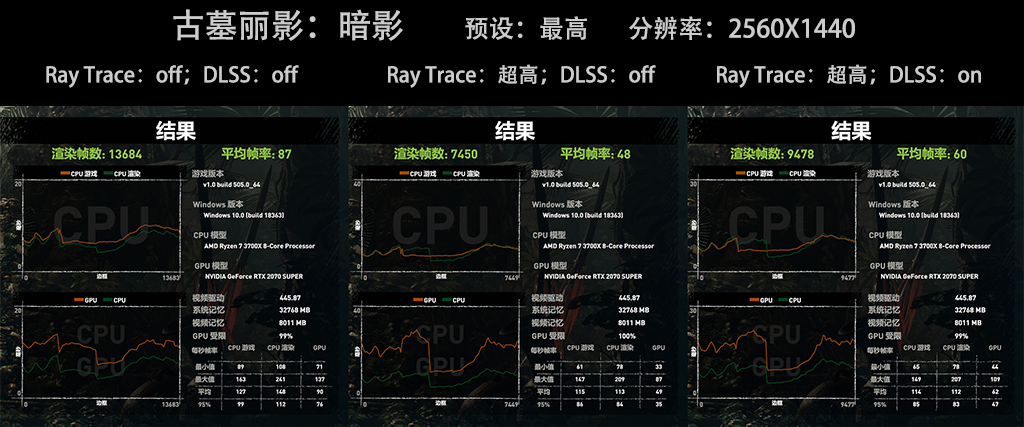Click the 最大值 CPU 渲染 cell 209 in middle table
The image size is (1024, 427).
coord(620,379)
